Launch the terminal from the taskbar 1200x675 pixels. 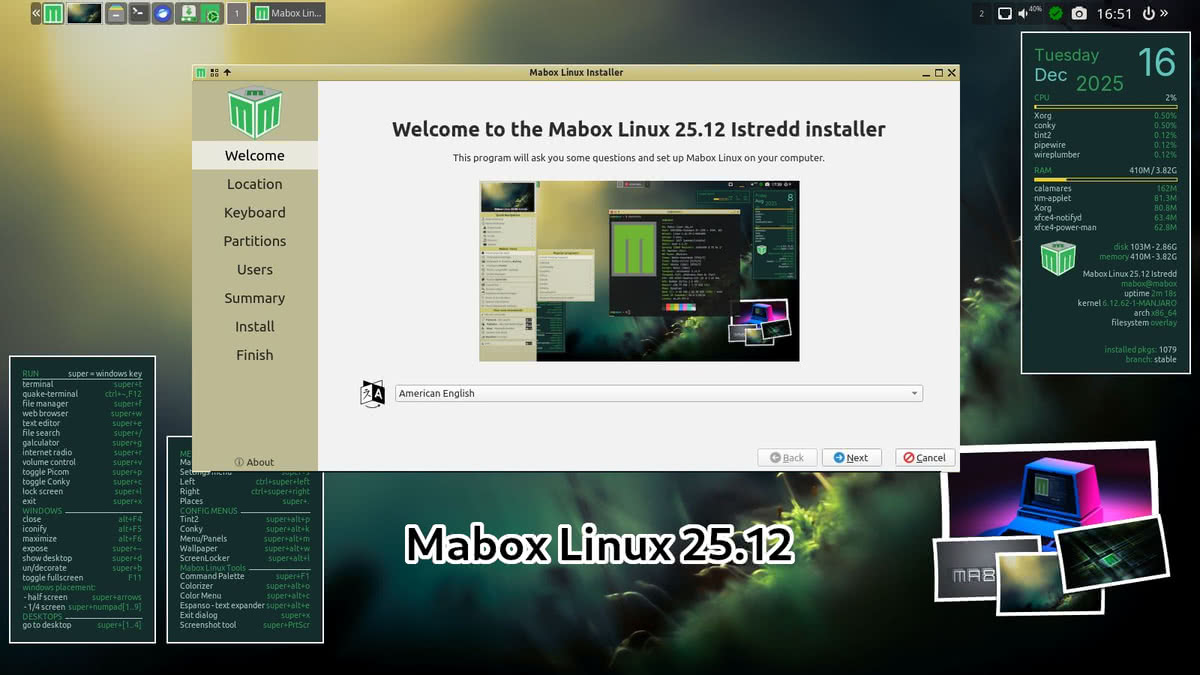coord(137,13)
